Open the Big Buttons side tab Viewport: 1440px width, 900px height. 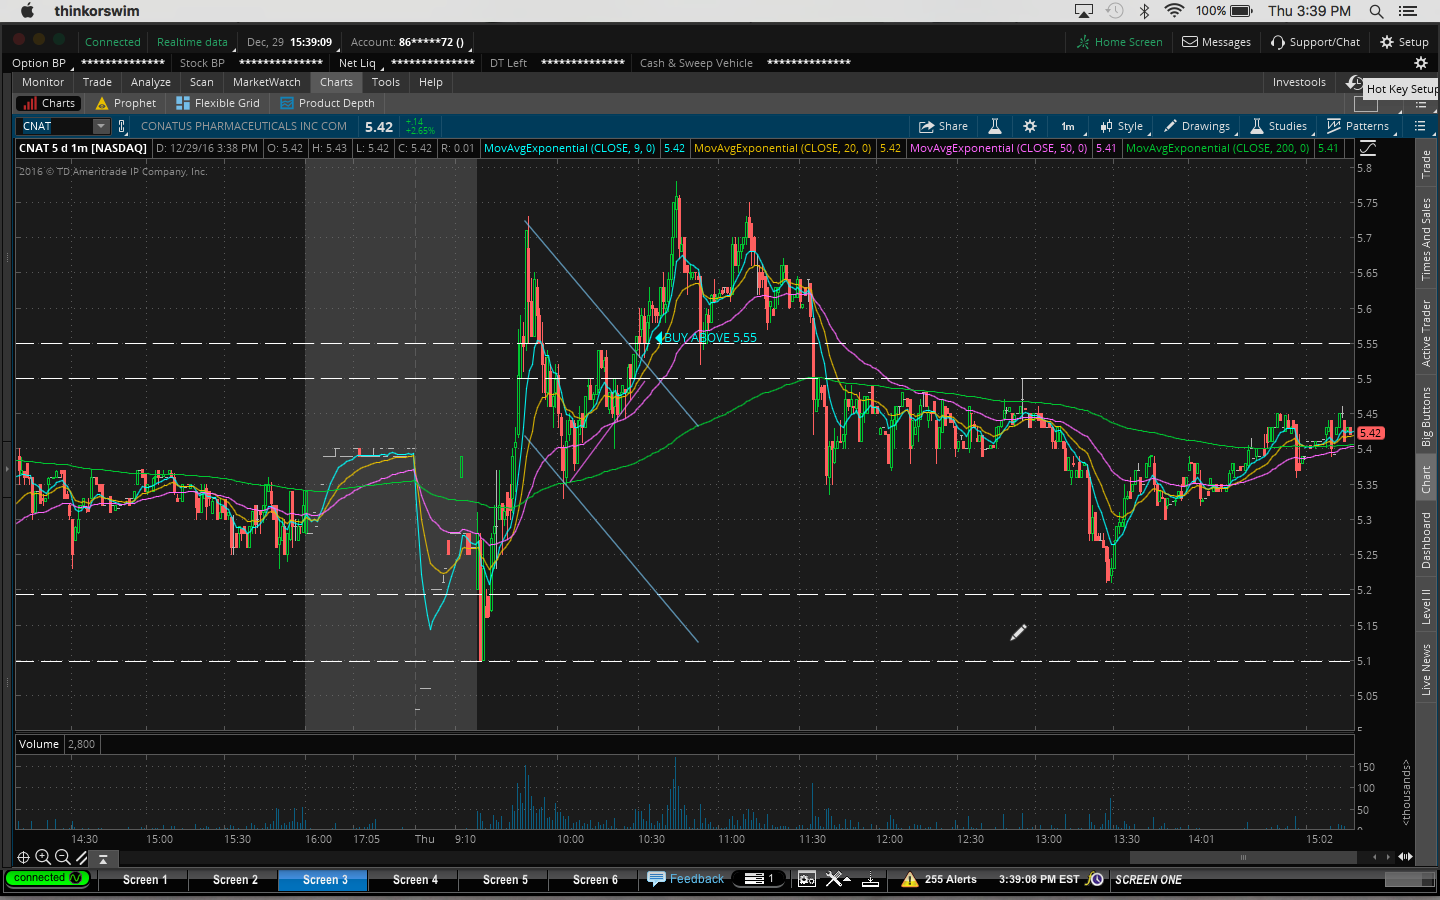(1426, 416)
